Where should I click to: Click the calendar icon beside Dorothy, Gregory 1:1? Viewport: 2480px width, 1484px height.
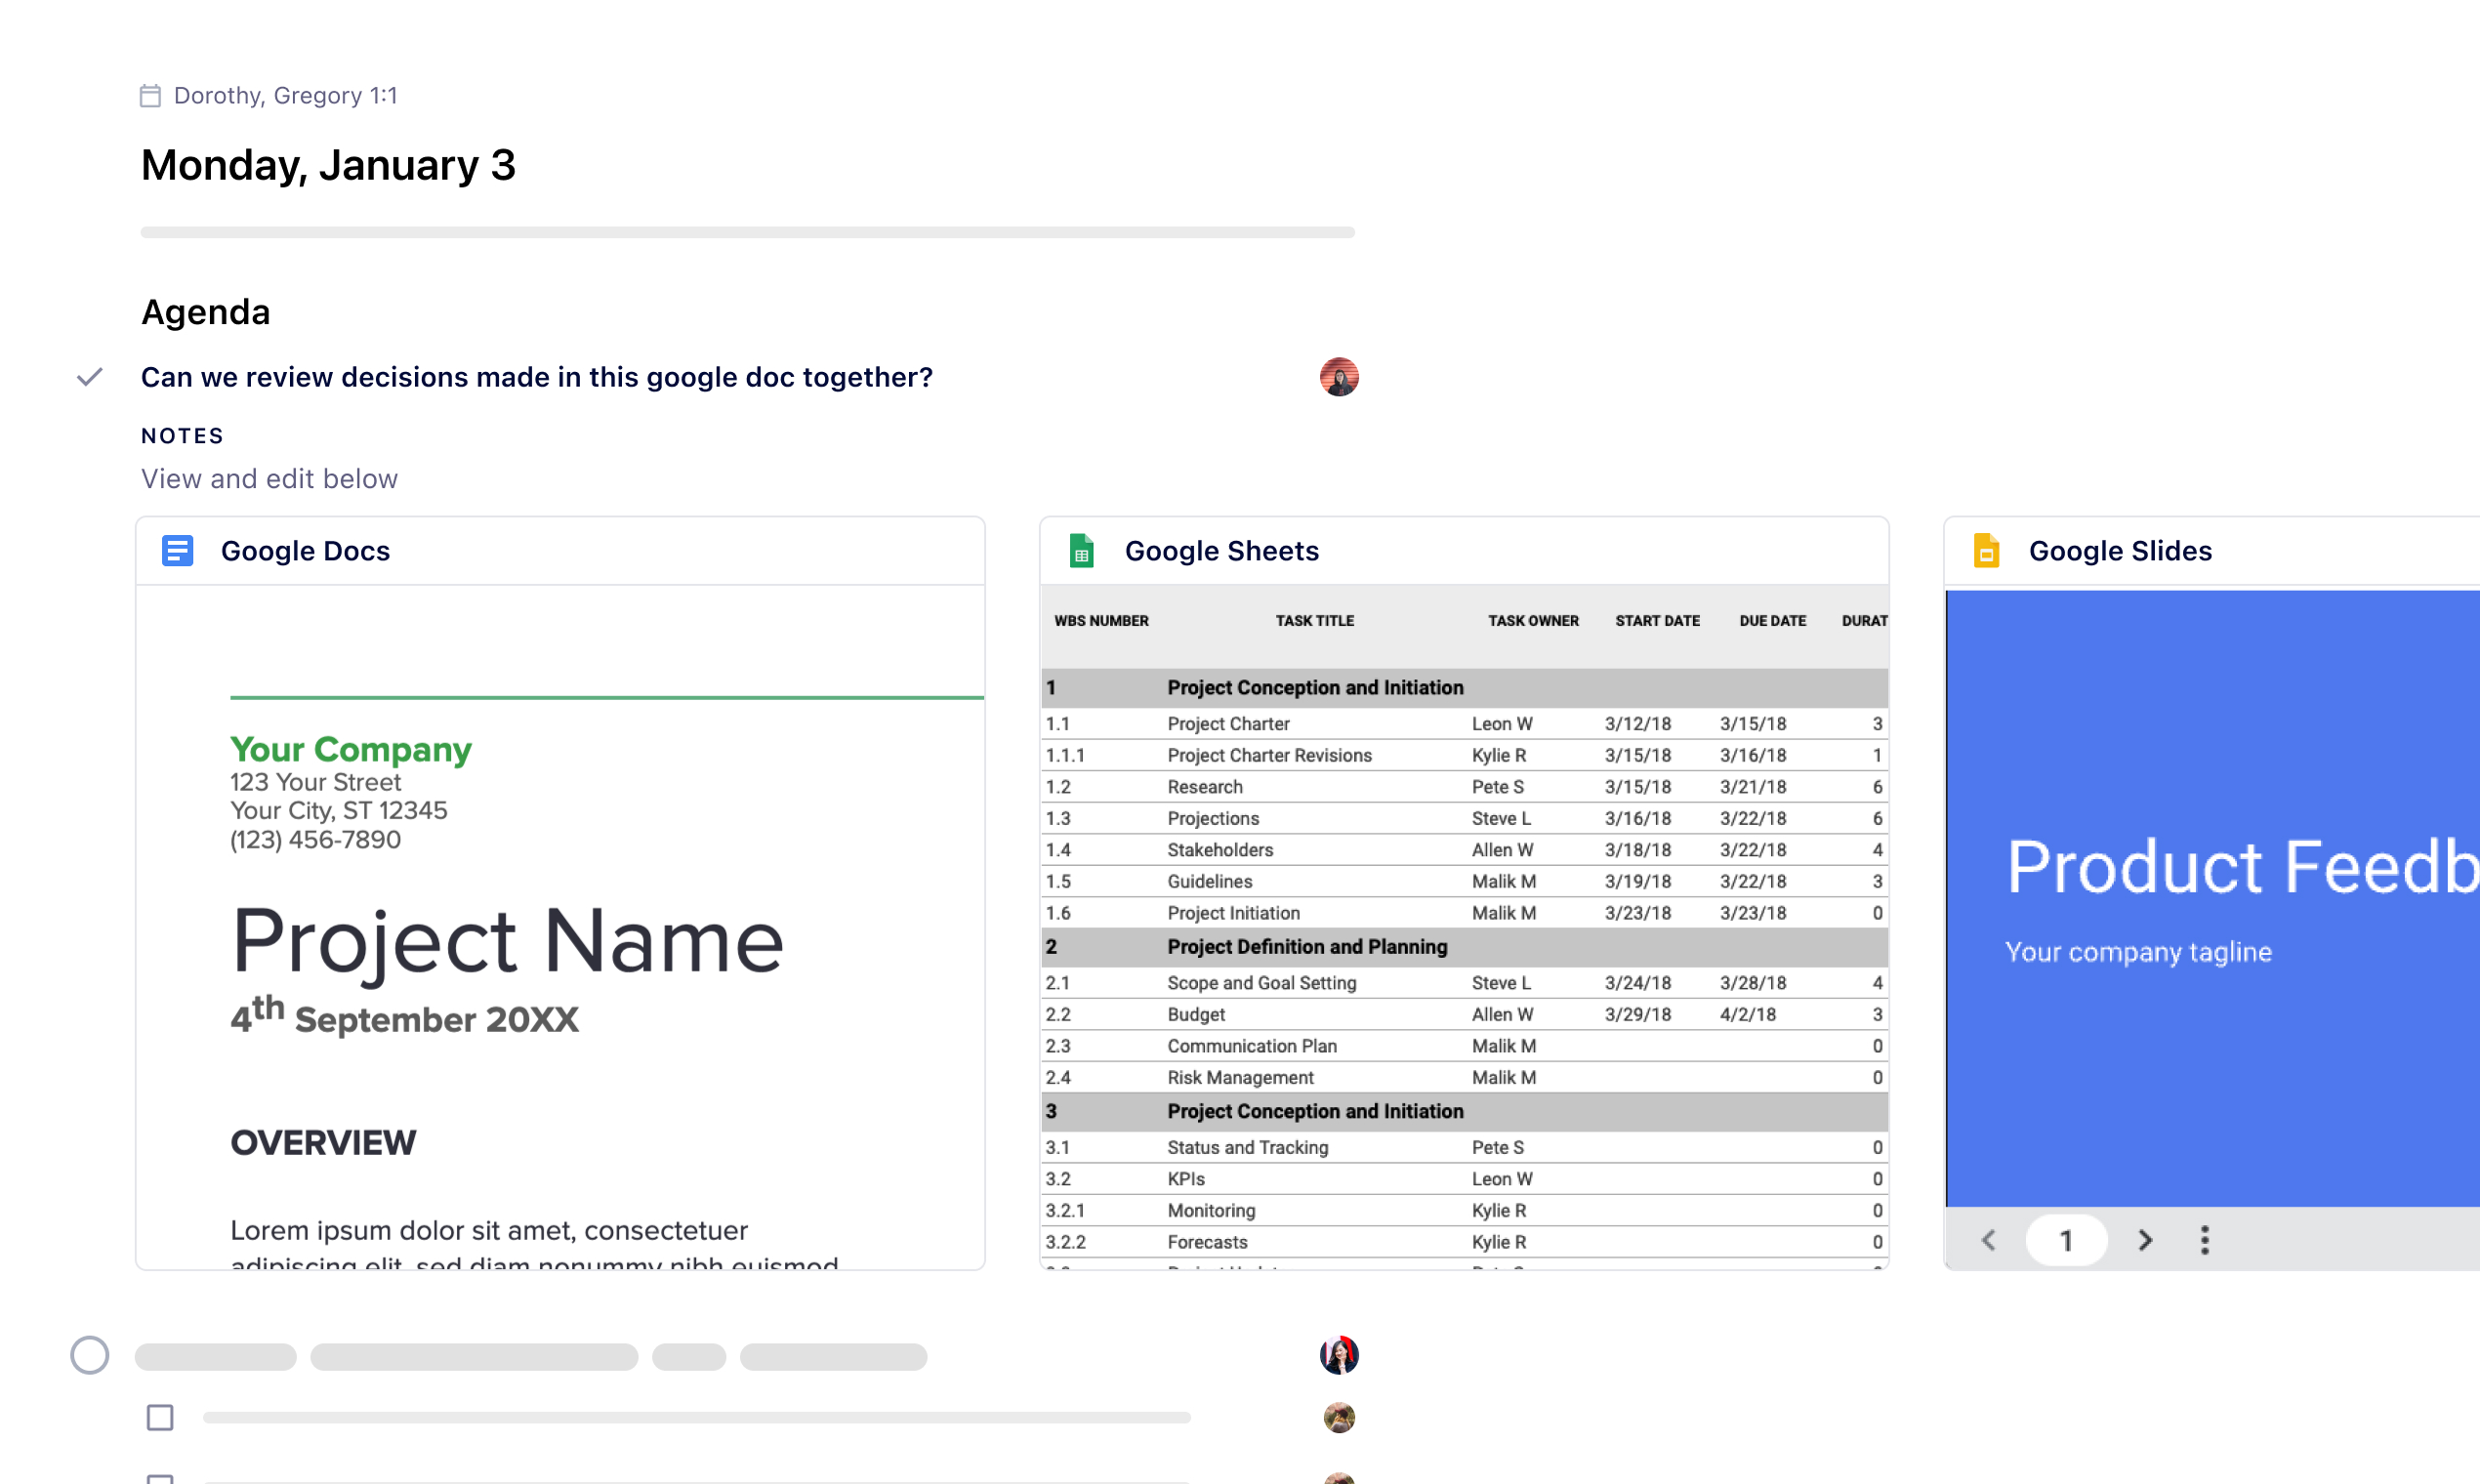(x=150, y=96)
